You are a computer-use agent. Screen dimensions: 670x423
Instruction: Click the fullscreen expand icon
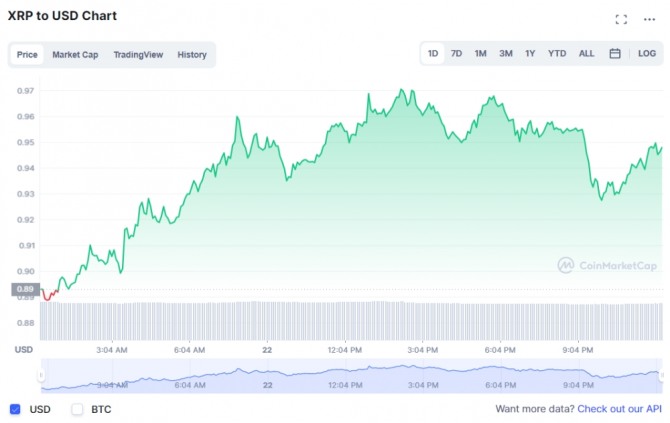pyautogui.click(x=621, y=19)
